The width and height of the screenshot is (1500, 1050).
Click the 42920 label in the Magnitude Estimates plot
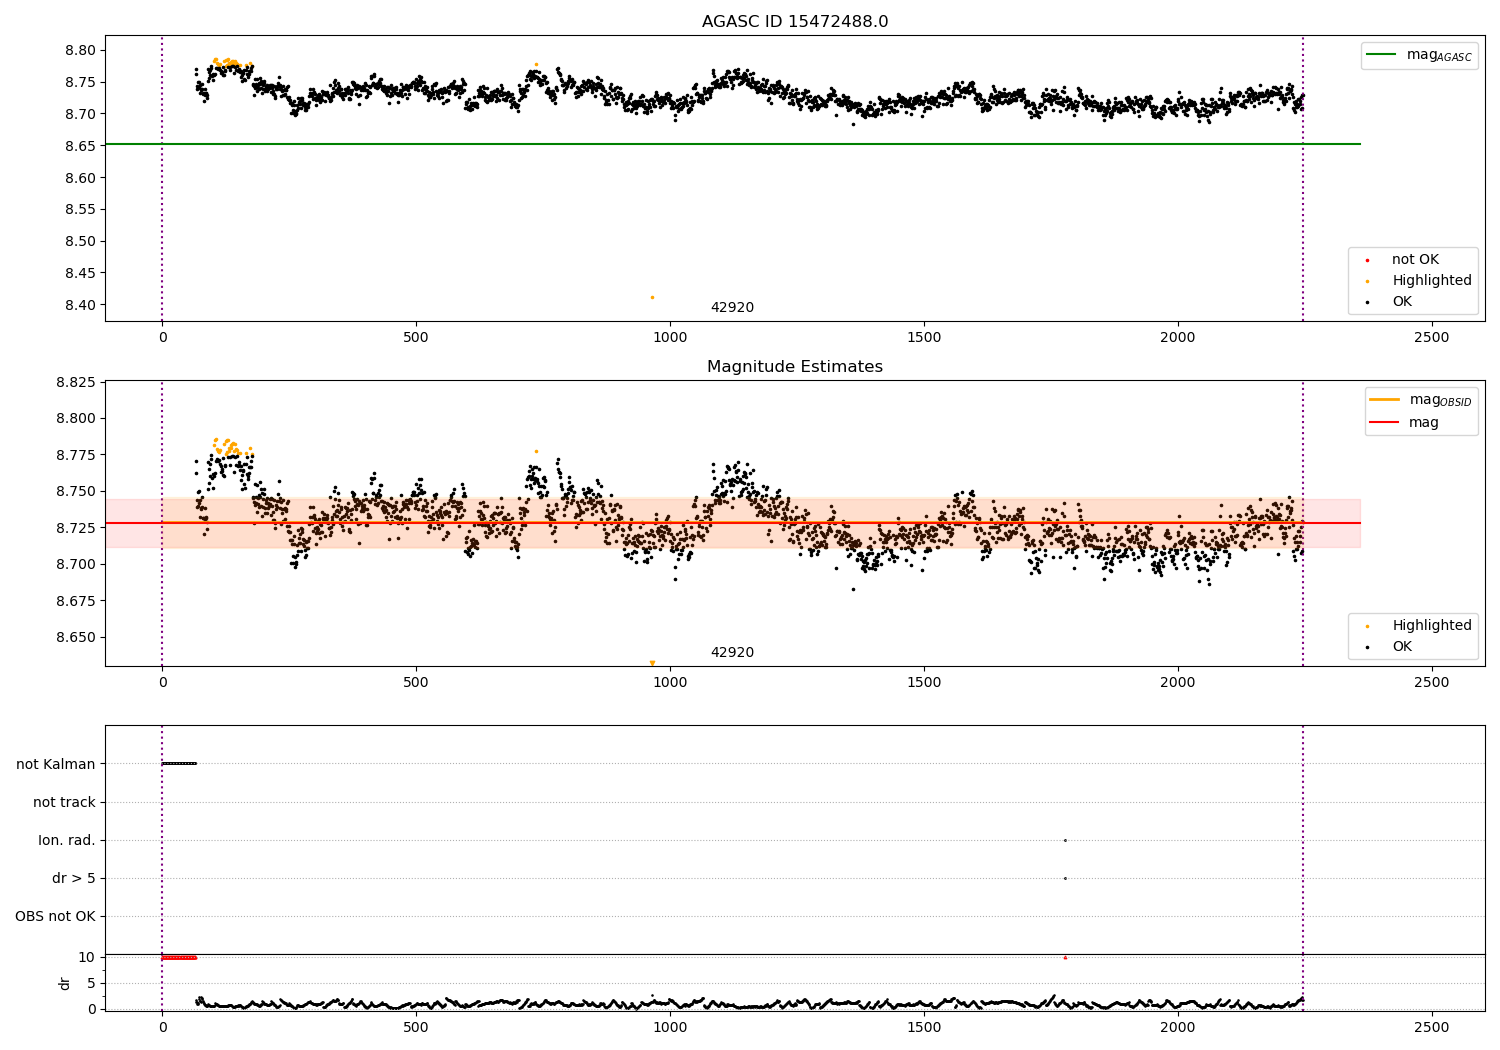click(x=732, y=653)
